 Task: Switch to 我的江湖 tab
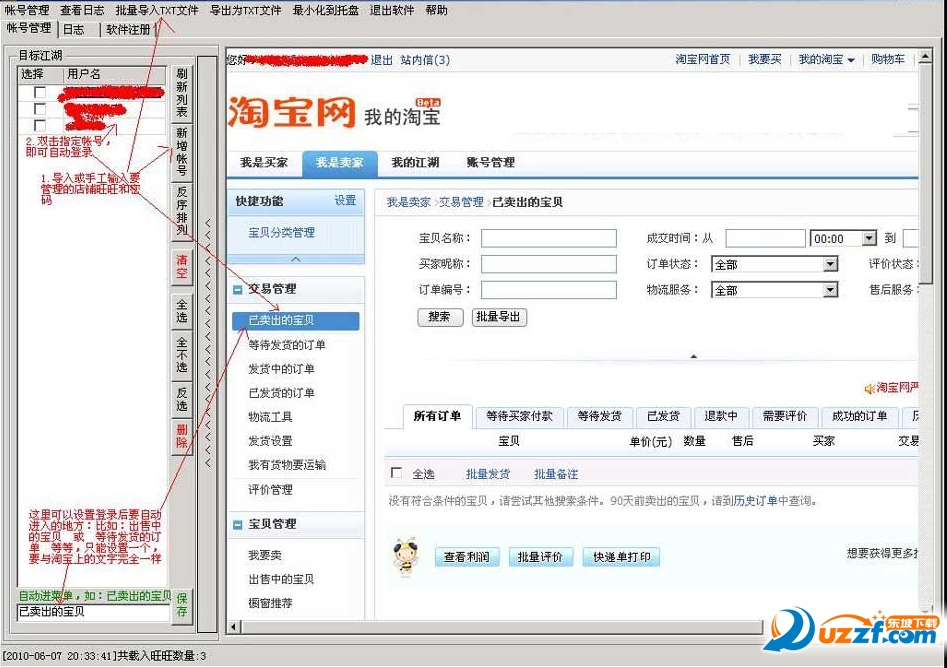415,162
